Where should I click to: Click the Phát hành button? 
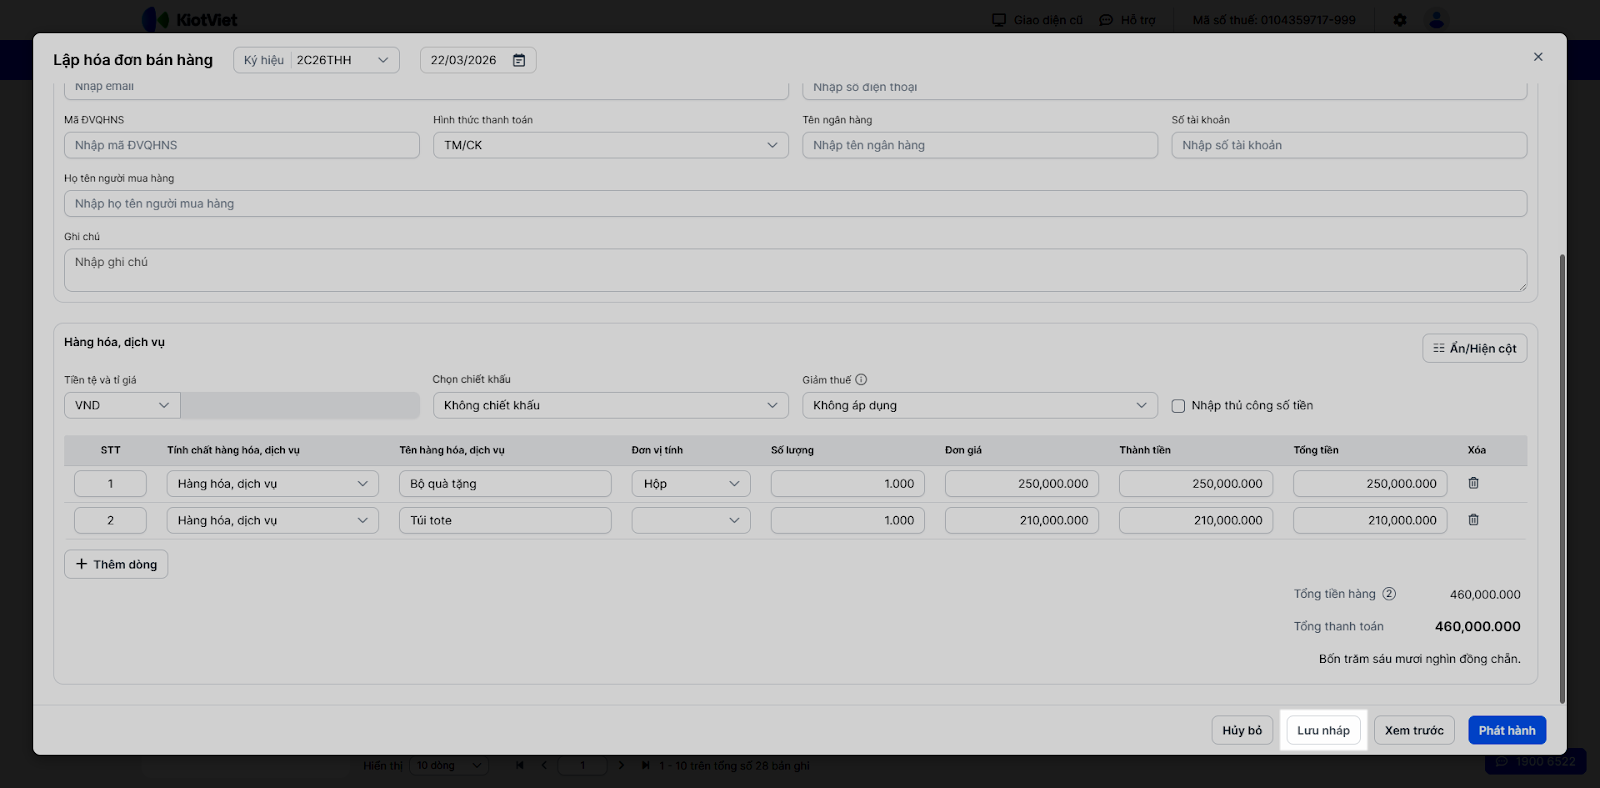click(1506, 730)
